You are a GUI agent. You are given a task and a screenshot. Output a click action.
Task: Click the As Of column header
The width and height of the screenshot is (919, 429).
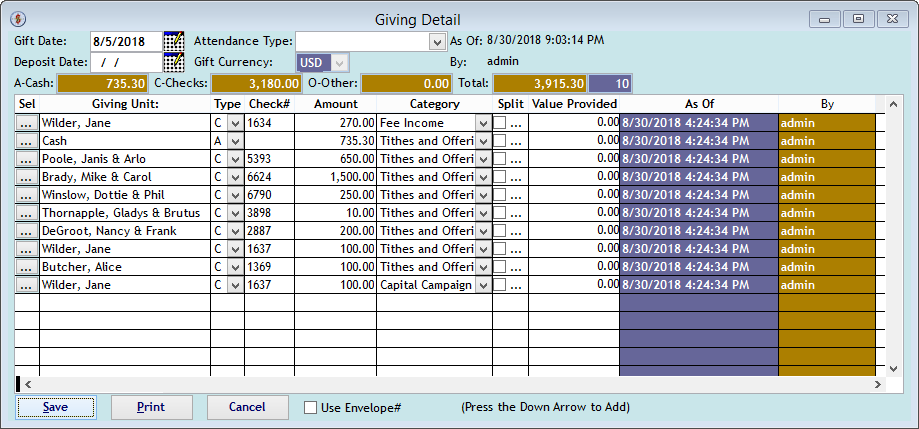pos(699,104)
